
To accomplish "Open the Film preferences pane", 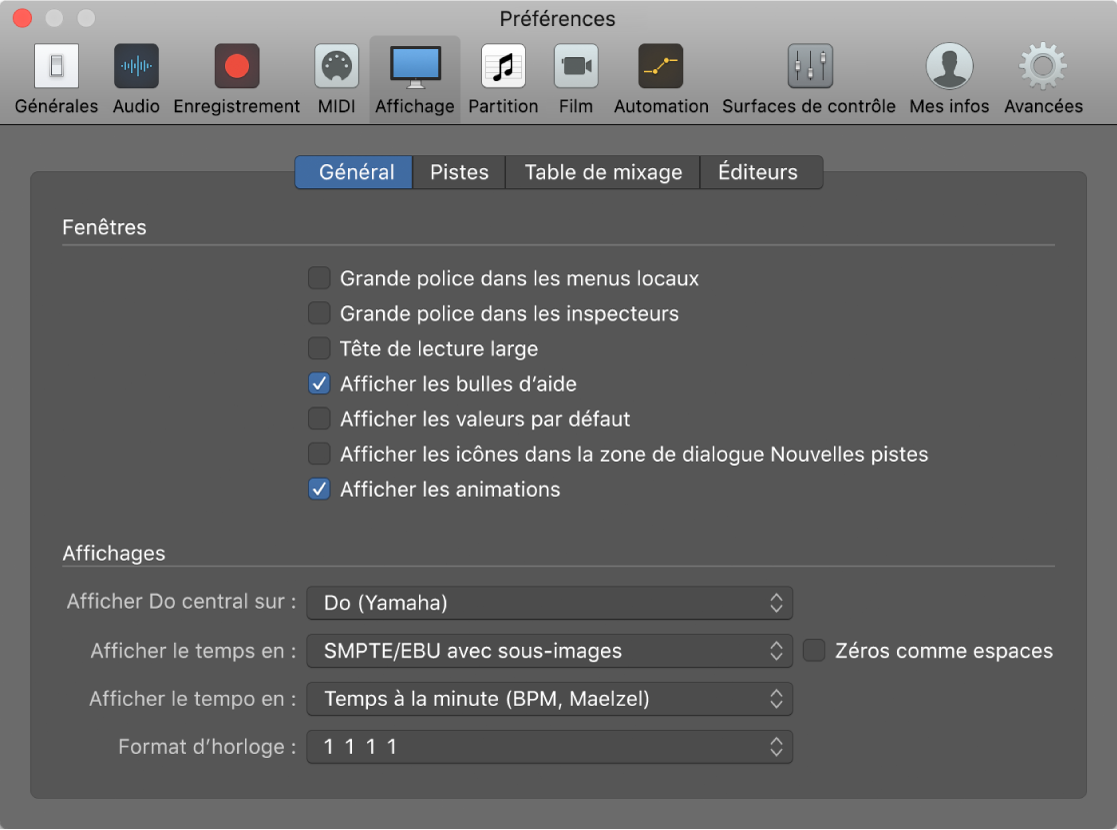I will tap(576, 80).
